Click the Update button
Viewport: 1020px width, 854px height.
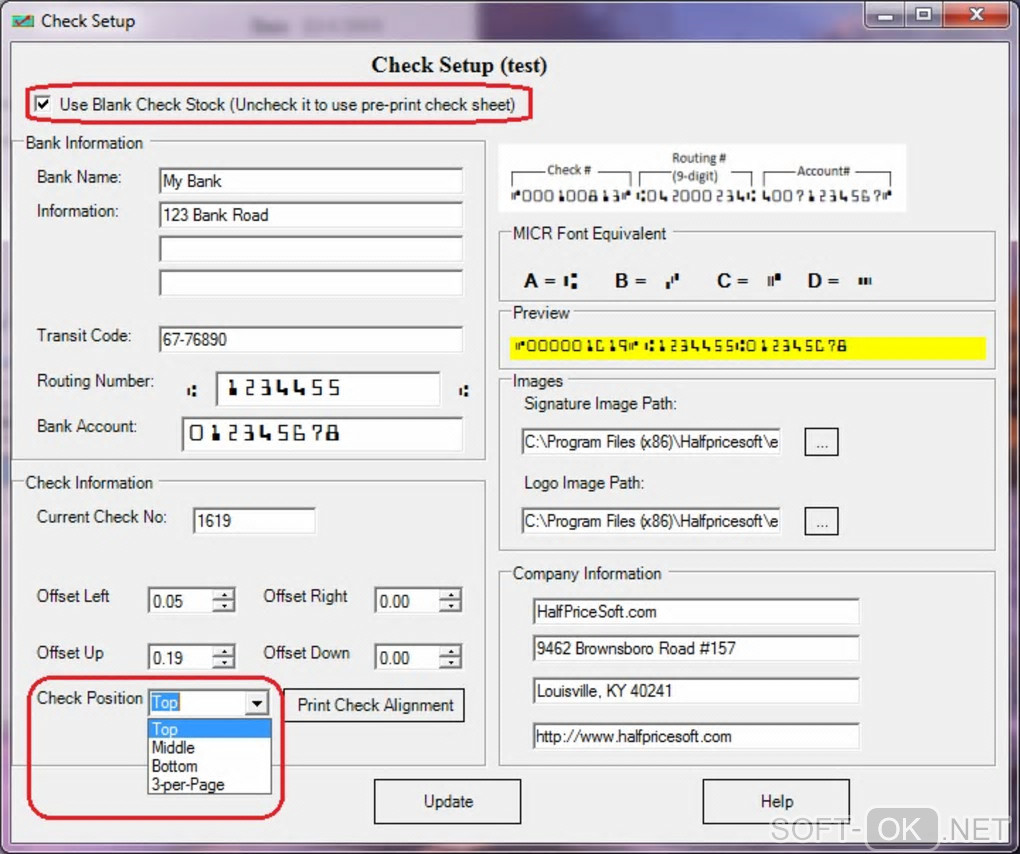pos(448,801)
